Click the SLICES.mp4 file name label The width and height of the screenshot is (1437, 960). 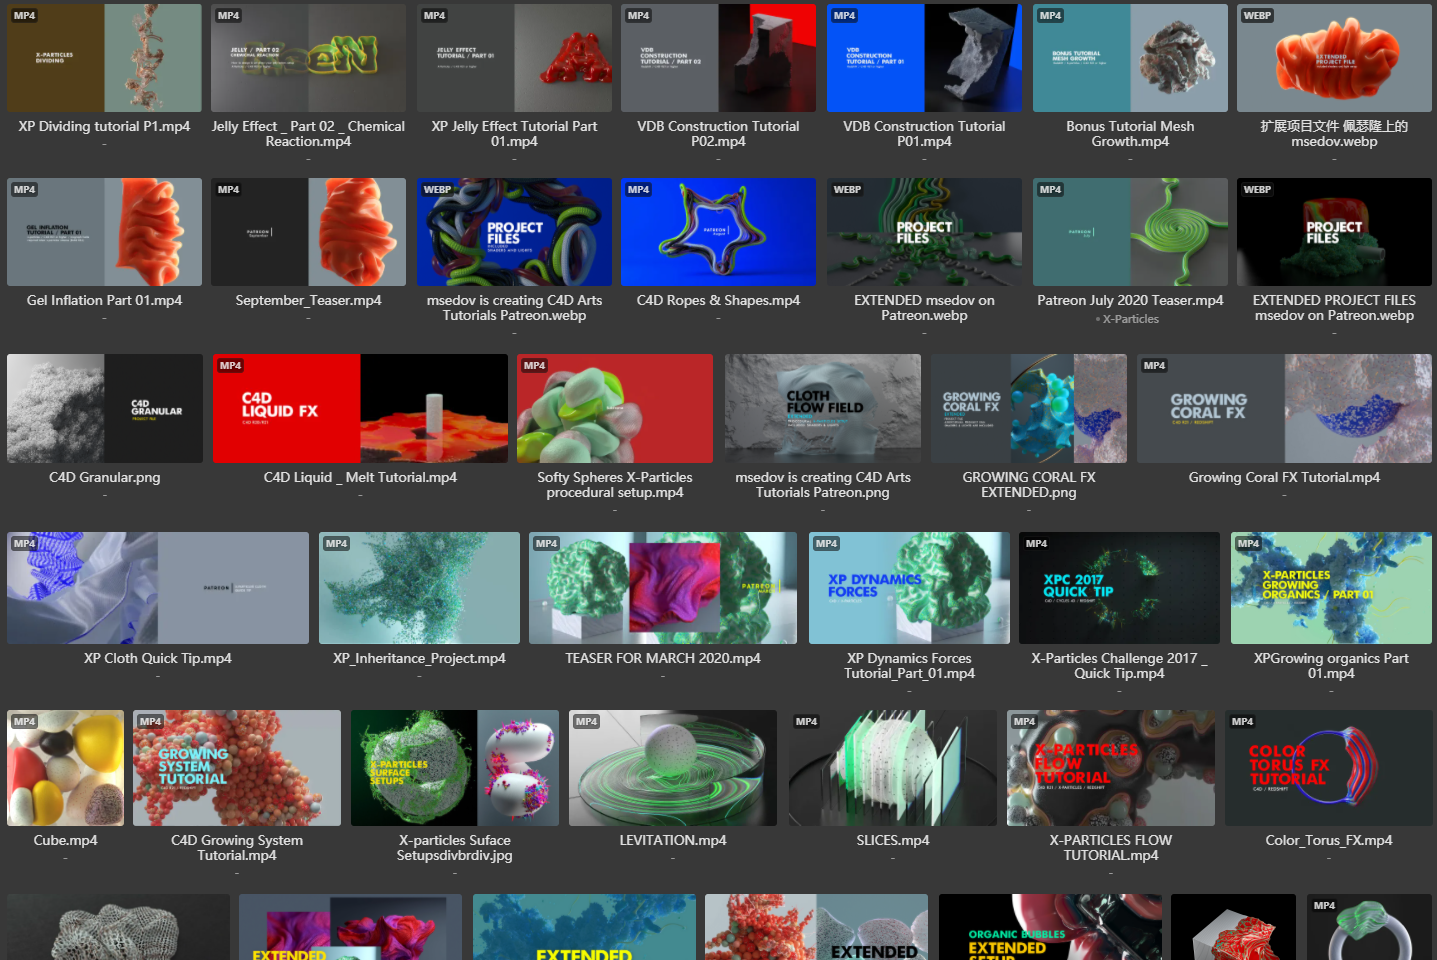coord(892,840)
